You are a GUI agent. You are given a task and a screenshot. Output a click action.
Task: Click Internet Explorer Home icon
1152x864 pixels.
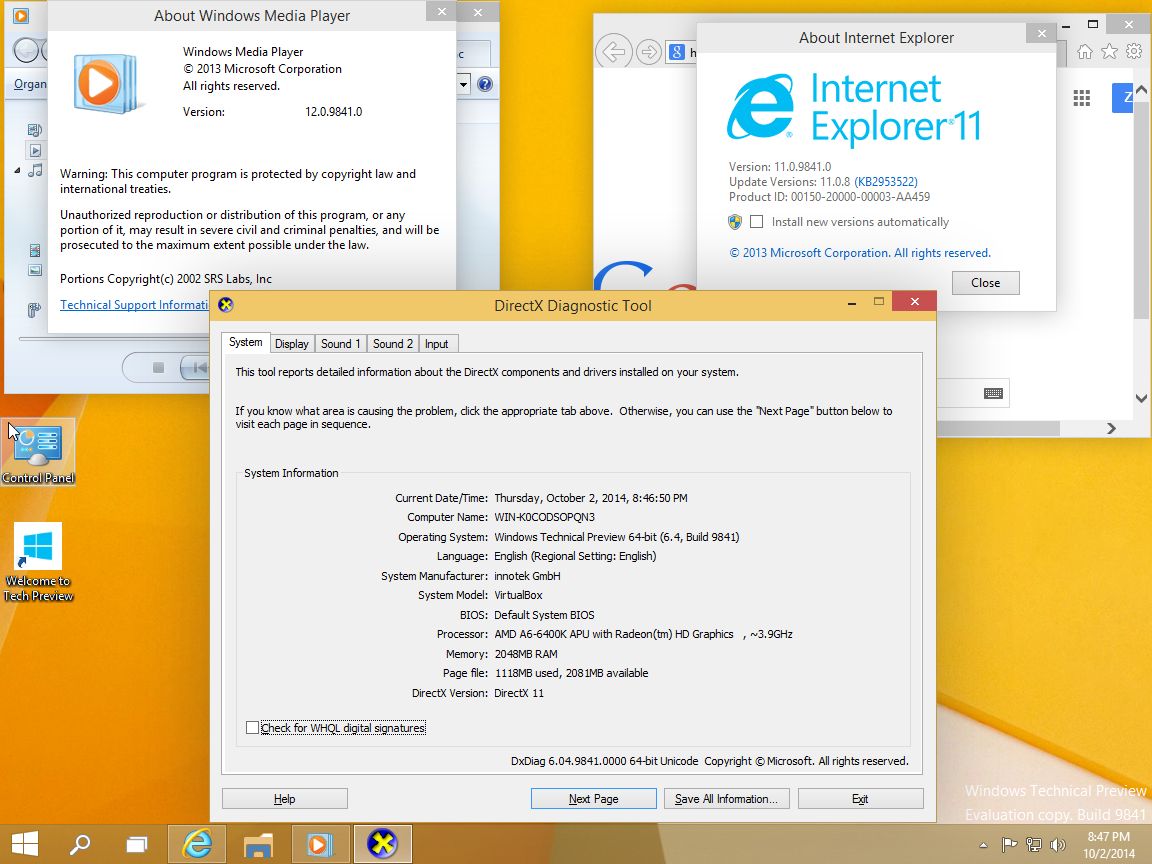(1084, 51)
